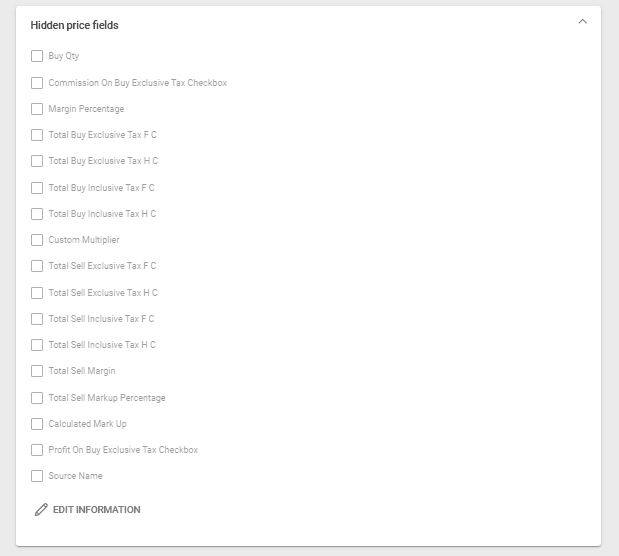Viewport: 619px width, 556px height.
Task: Toggle Profit On Buy Exclusive Tax Checkbox
Action: tap(37, 450)
